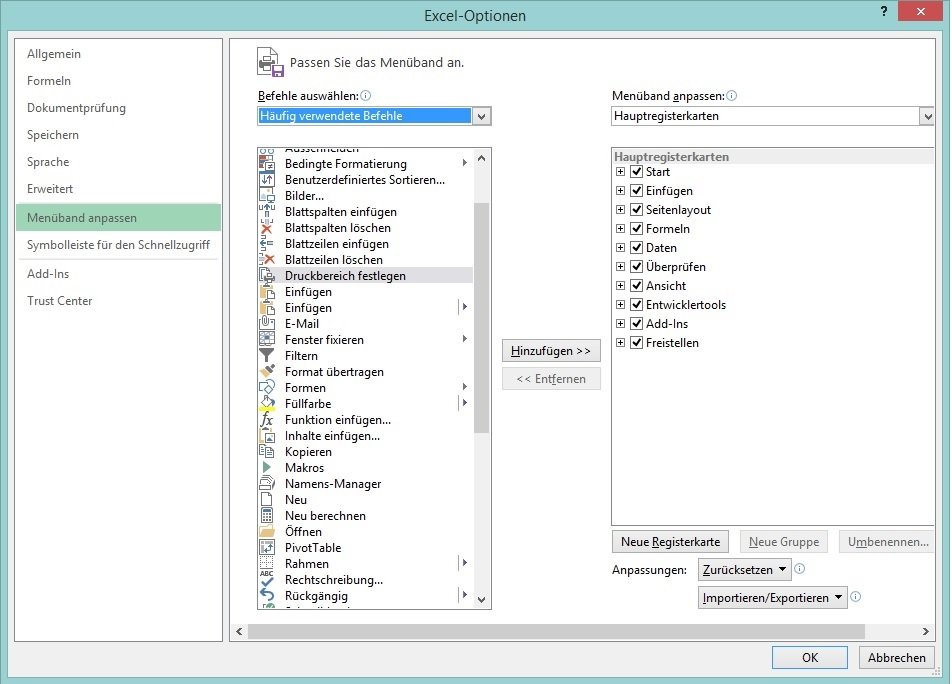Viewport: 952px width, 684px height.
Task: Click the Blattzeilen einfügen icon
Action: [267, 244]
